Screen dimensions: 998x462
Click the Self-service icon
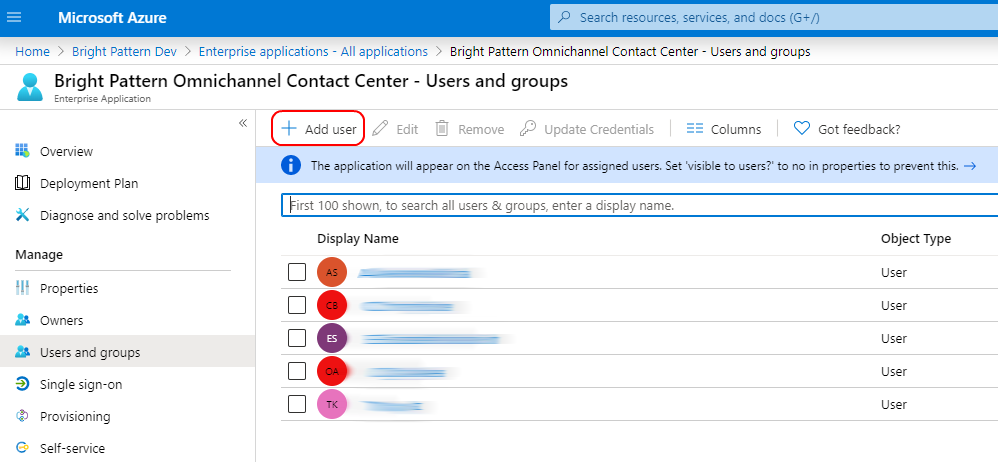click(22, 448)
